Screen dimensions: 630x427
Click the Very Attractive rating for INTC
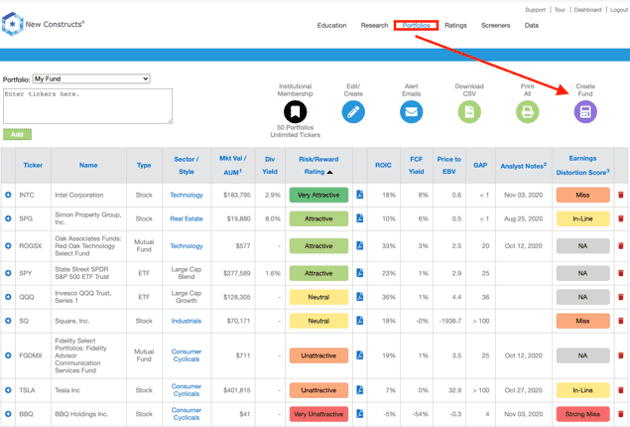coord(319,195)
